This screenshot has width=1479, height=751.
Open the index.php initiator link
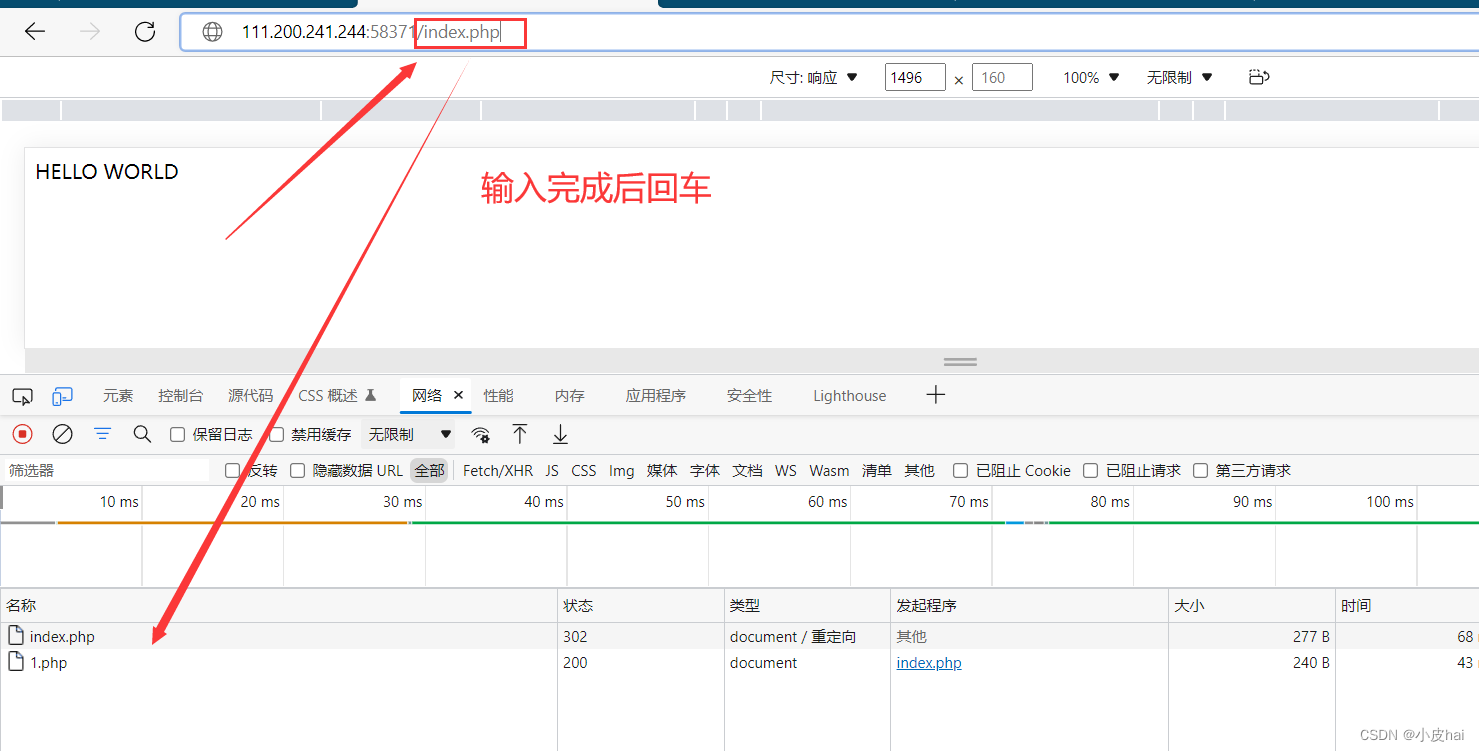click(x=929, y=663)
